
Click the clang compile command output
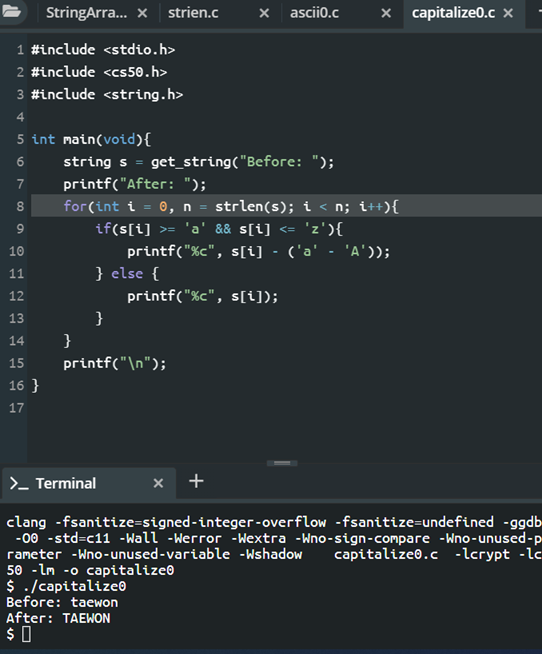pyautogui.click(x=274, y=546)
